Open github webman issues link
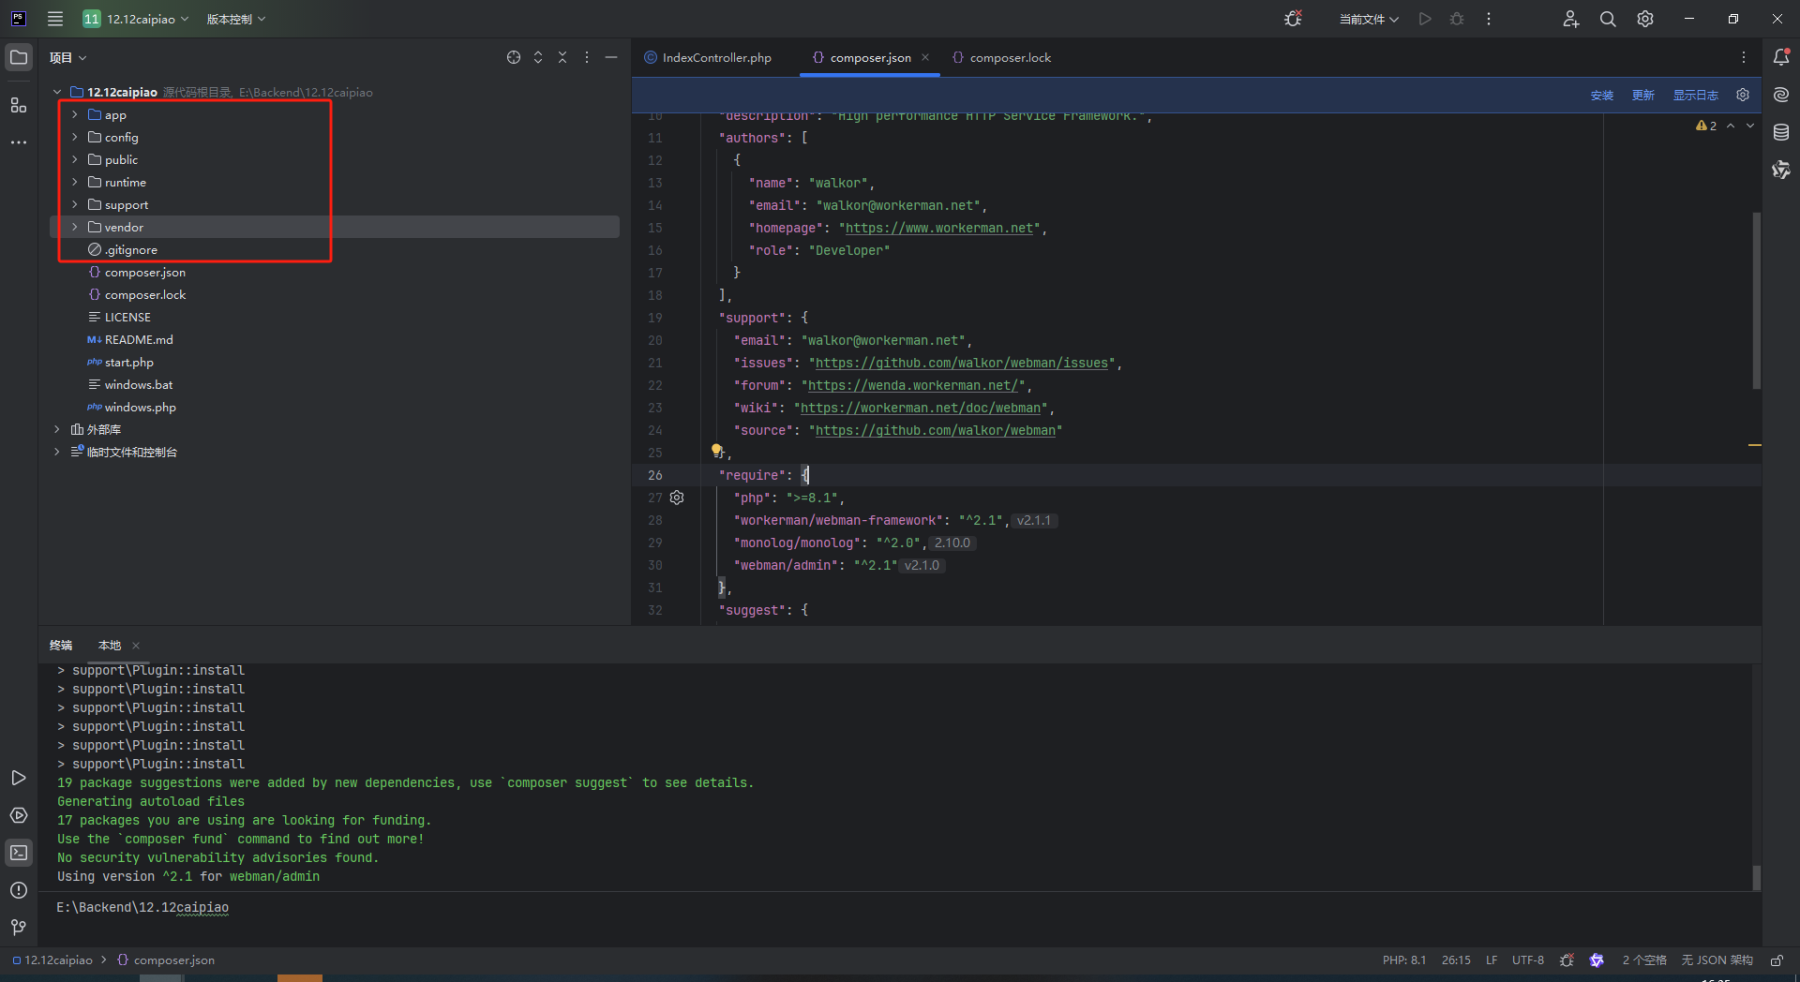Screen dimensions: 1800x982 pos(961,363)
